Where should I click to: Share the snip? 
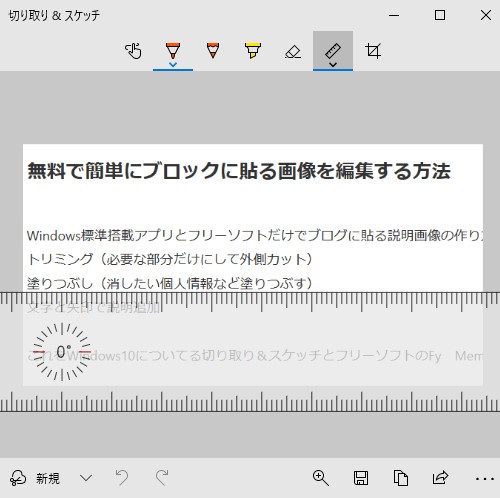point(440,478)
